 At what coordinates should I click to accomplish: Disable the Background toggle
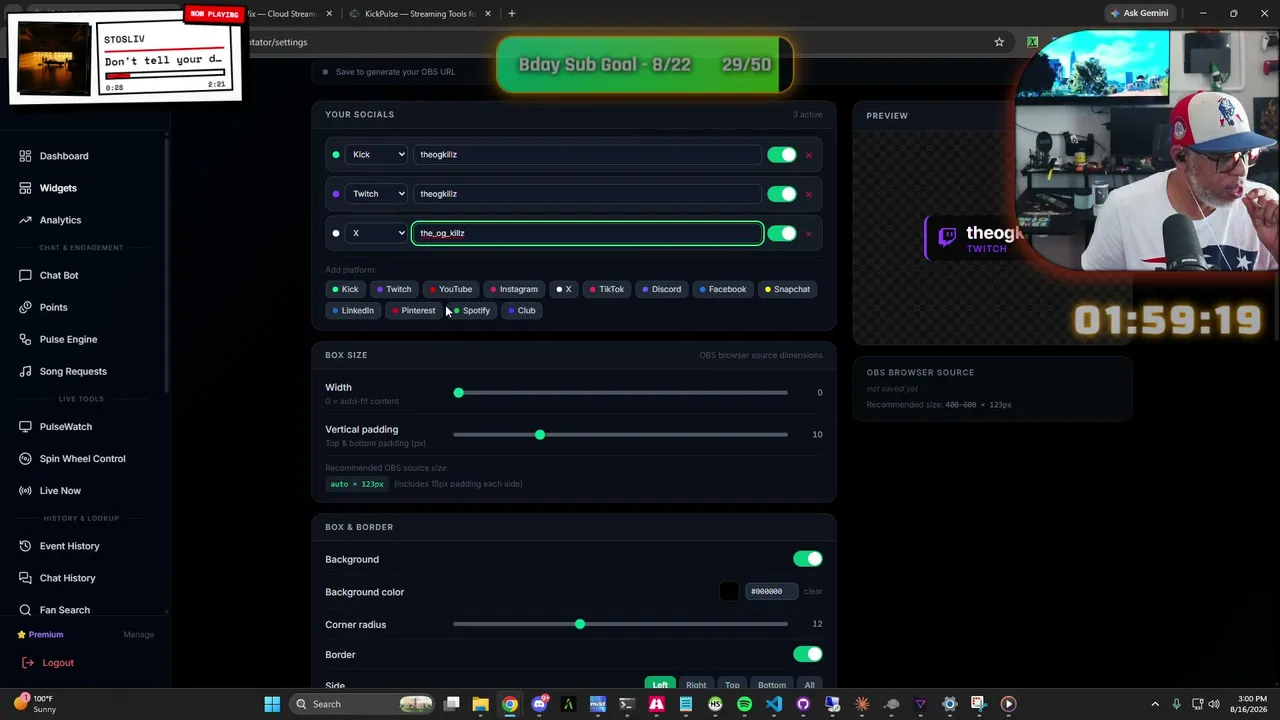(x=807, y=559)
